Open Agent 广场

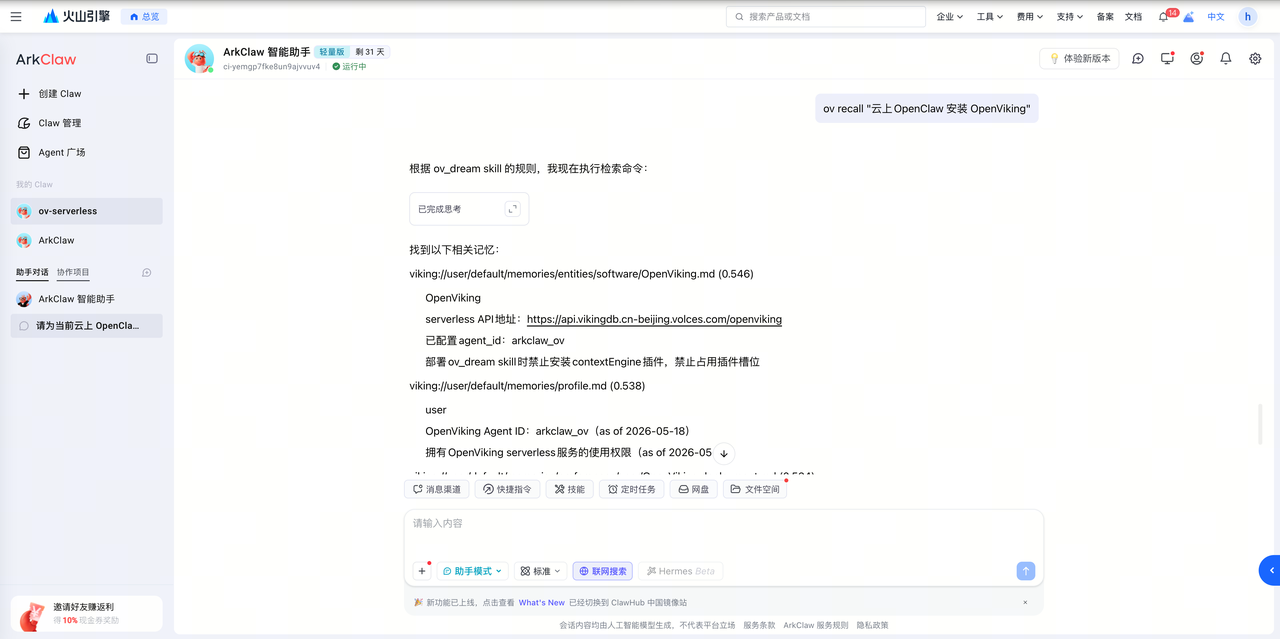click(86, 153)
